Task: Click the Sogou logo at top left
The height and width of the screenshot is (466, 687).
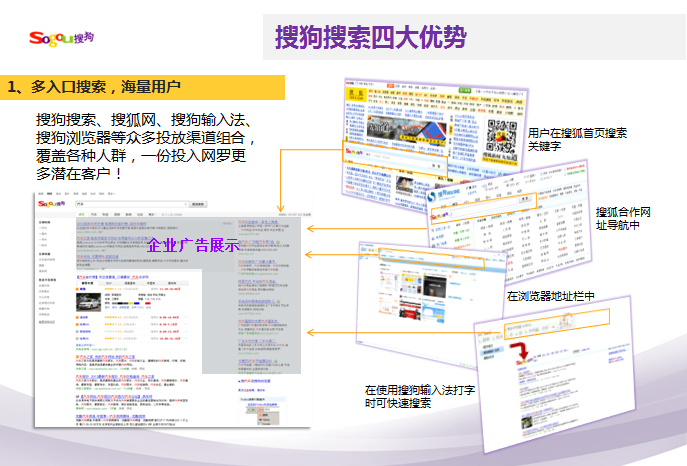Action: pos(61,39)
